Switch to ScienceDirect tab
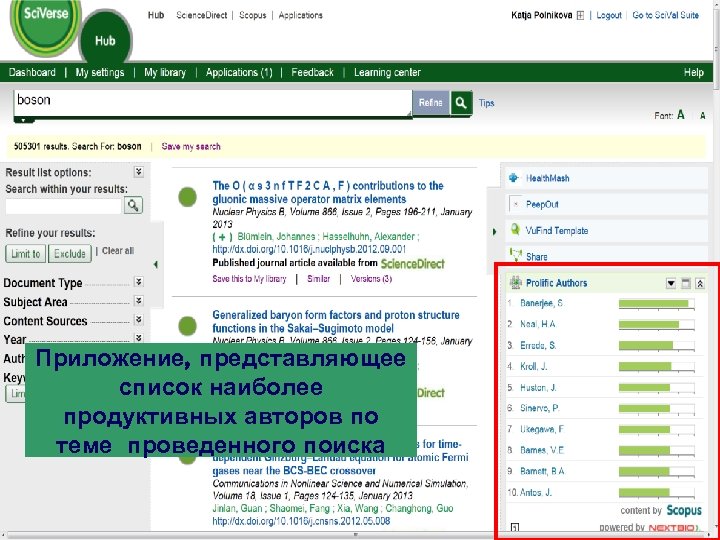The image size is (720, 540). pos(202,15)
